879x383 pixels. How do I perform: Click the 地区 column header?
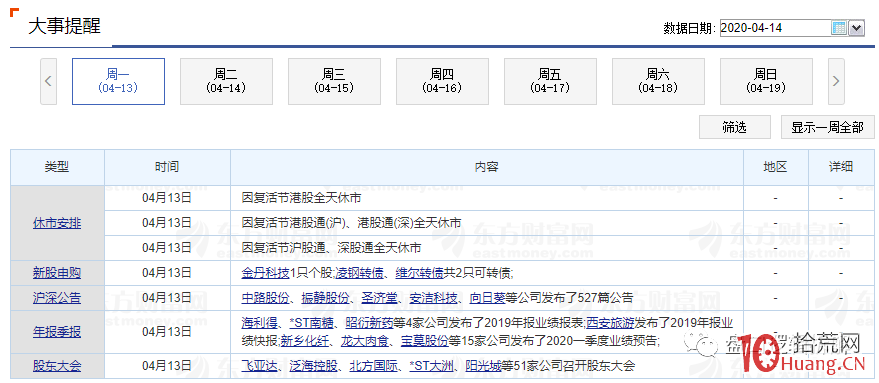775,167
